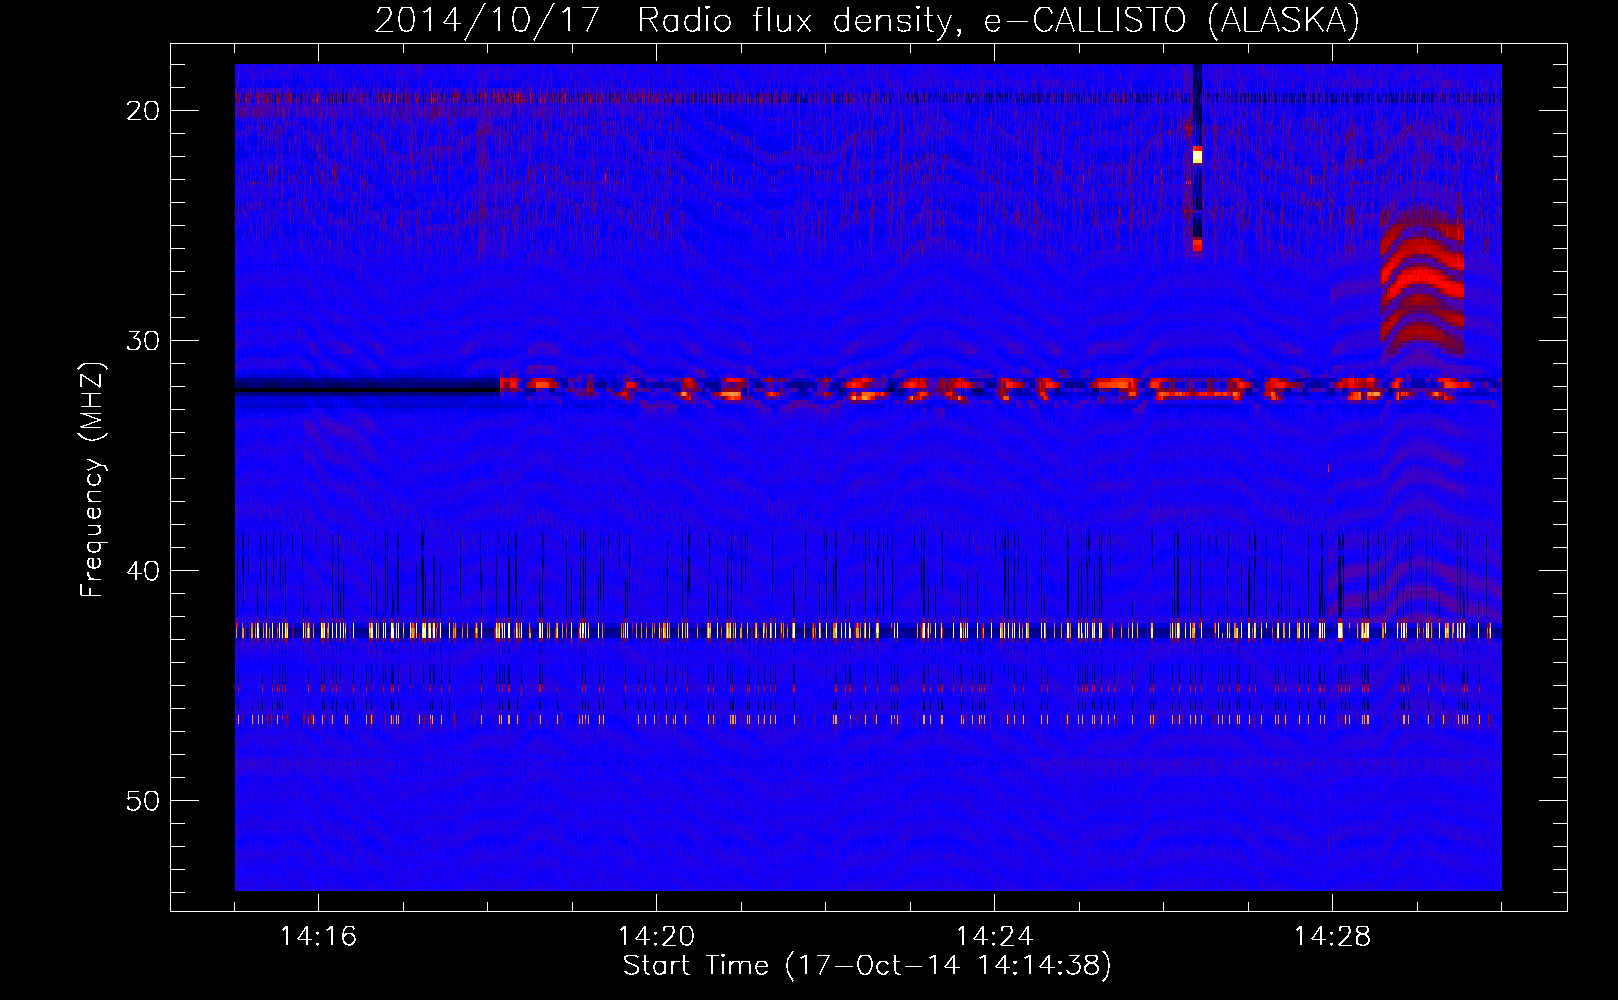The height and width of the screenshot is (1000, 1618).
Task: Select the 40 MHz frequency tick label
Action: coord(144,570)
